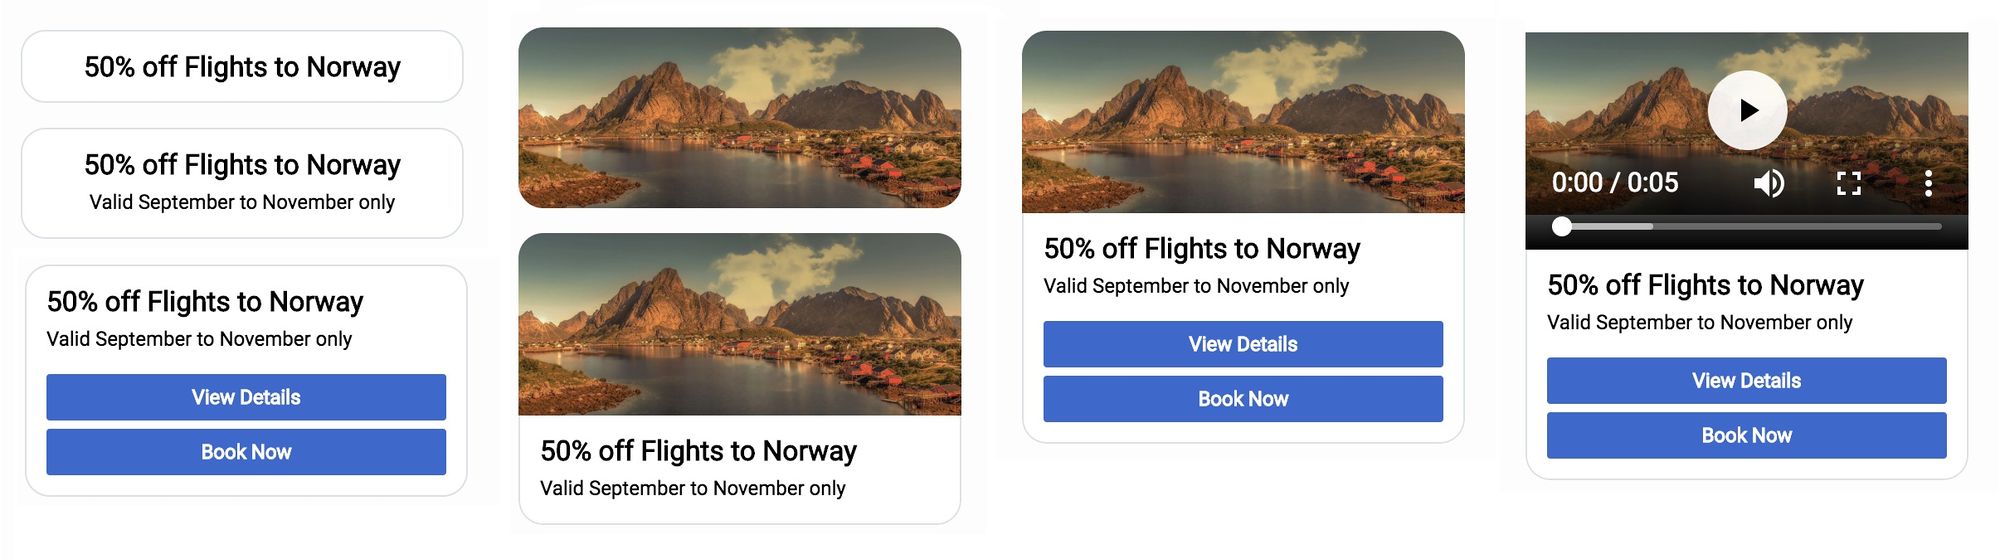Image resolution: width=2000 pixels, height=559 pixels.
Task: Click 'Valid September to November only' under video
Action: 1699,322
